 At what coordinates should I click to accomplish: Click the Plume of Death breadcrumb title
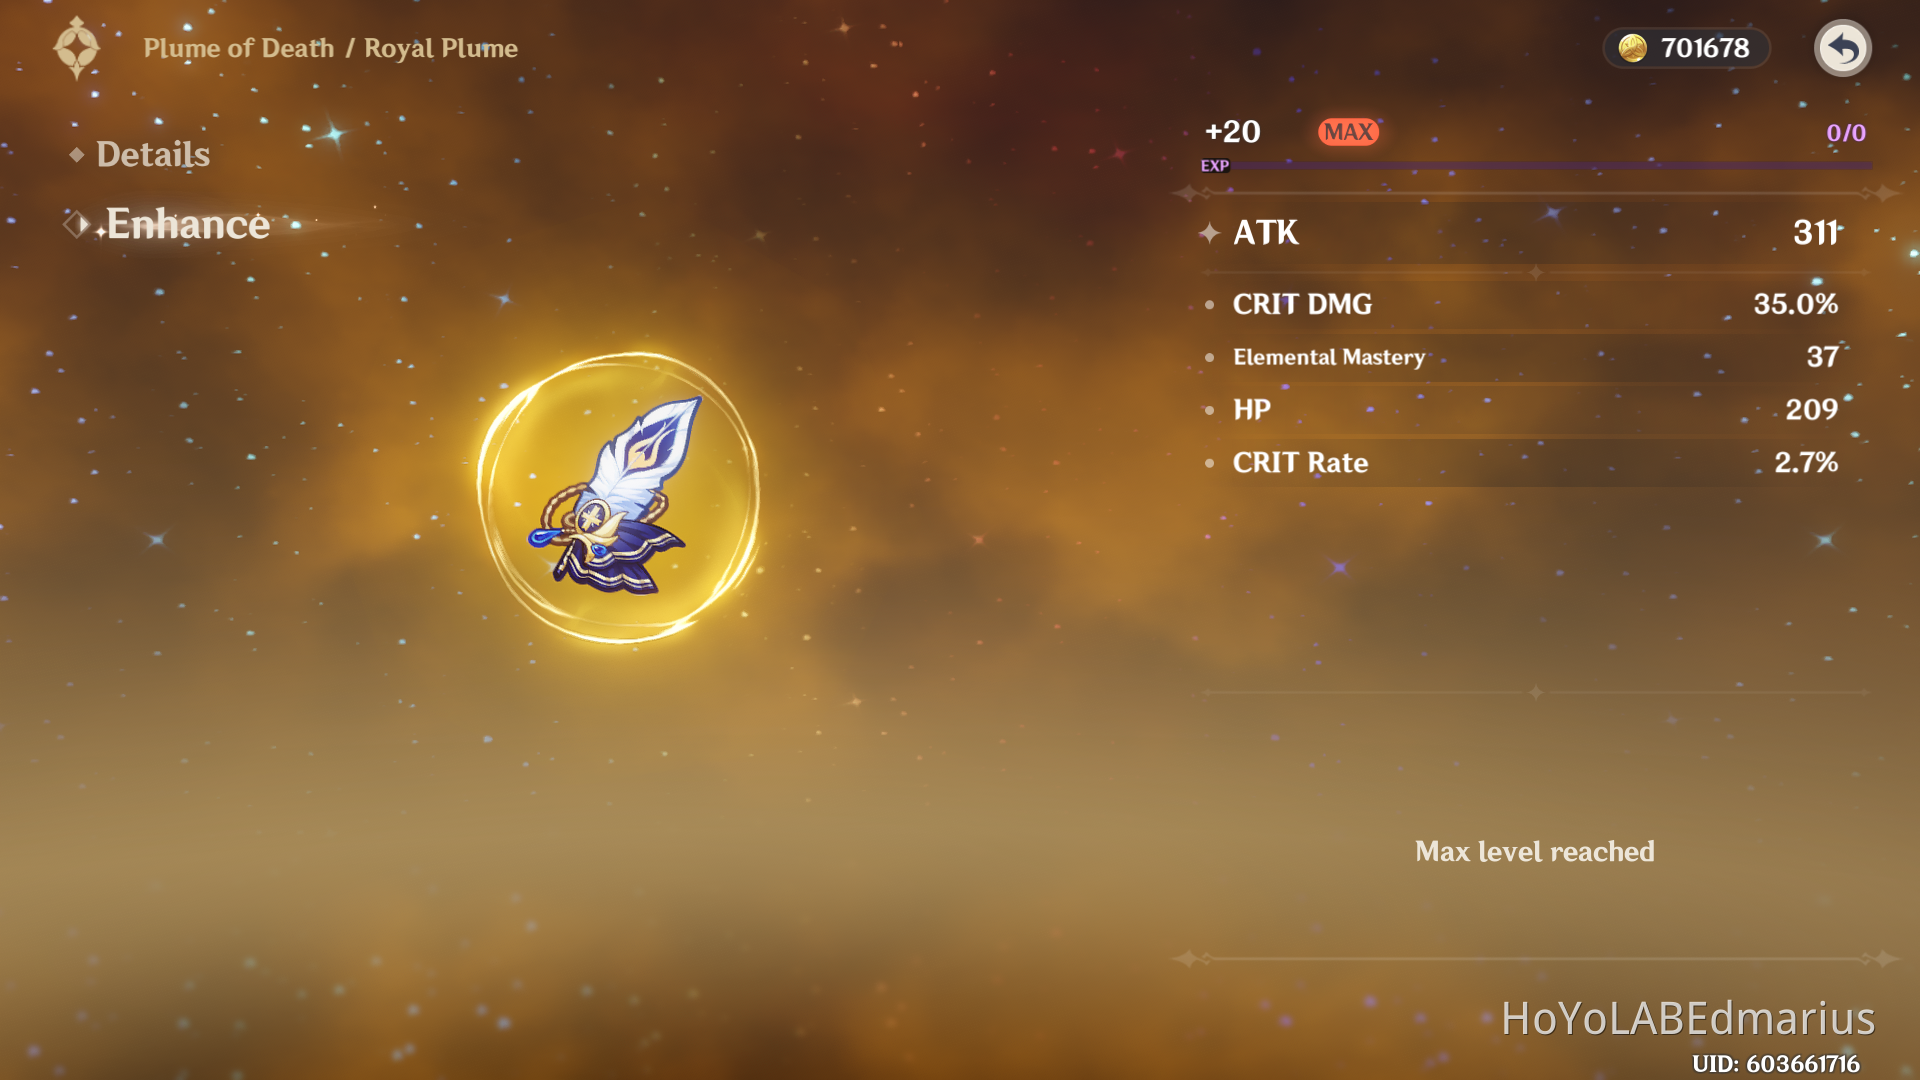238,48
